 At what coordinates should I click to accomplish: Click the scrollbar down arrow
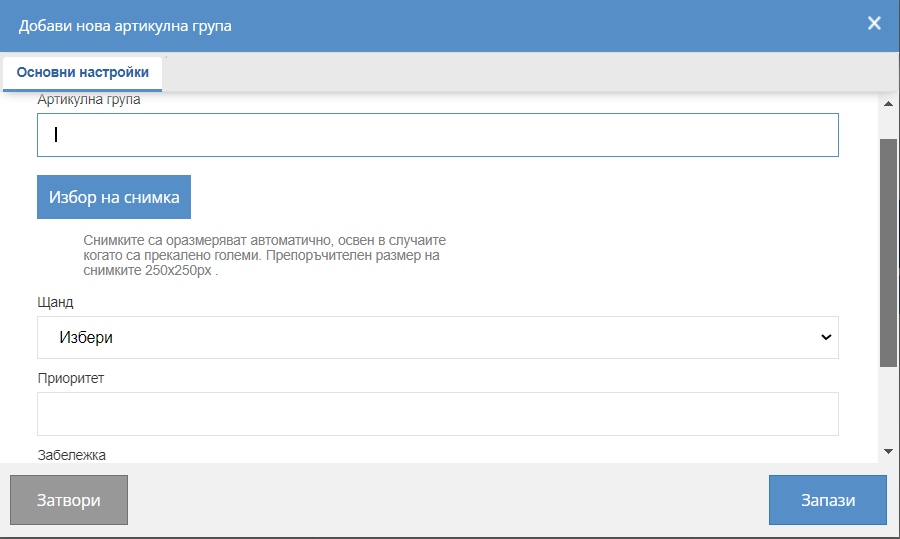click(888, 451)
